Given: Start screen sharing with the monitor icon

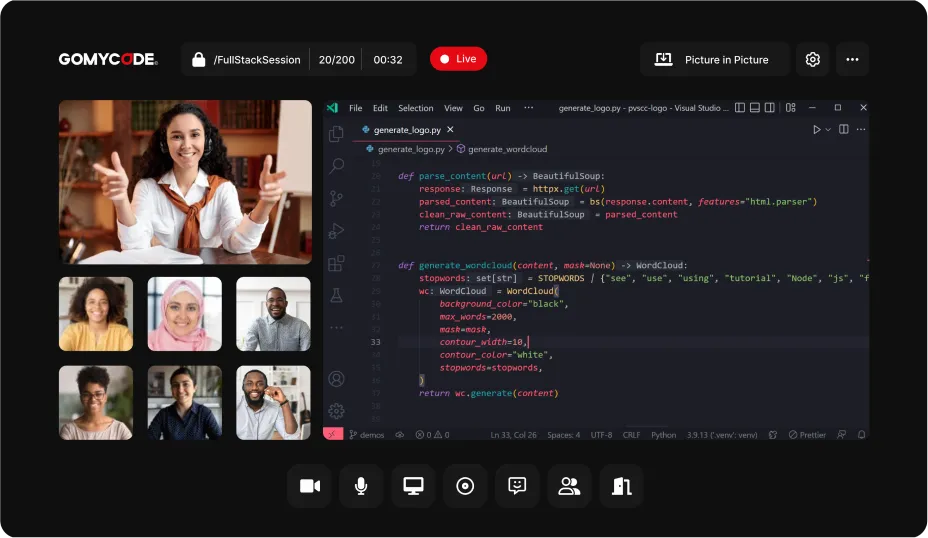Looking at the screenshot, I should point(413,487).
